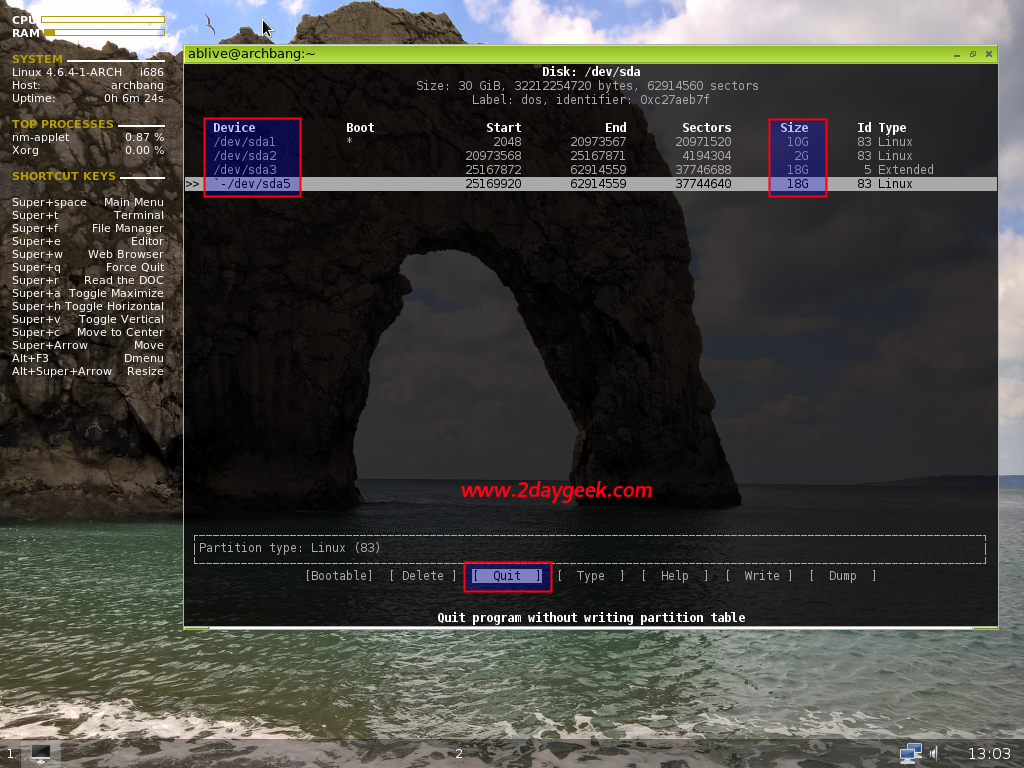The width and height of the screenshot is (1024, 768).
Task: Minimize the ablive@archbang terminal window
Action: (957, 54)
